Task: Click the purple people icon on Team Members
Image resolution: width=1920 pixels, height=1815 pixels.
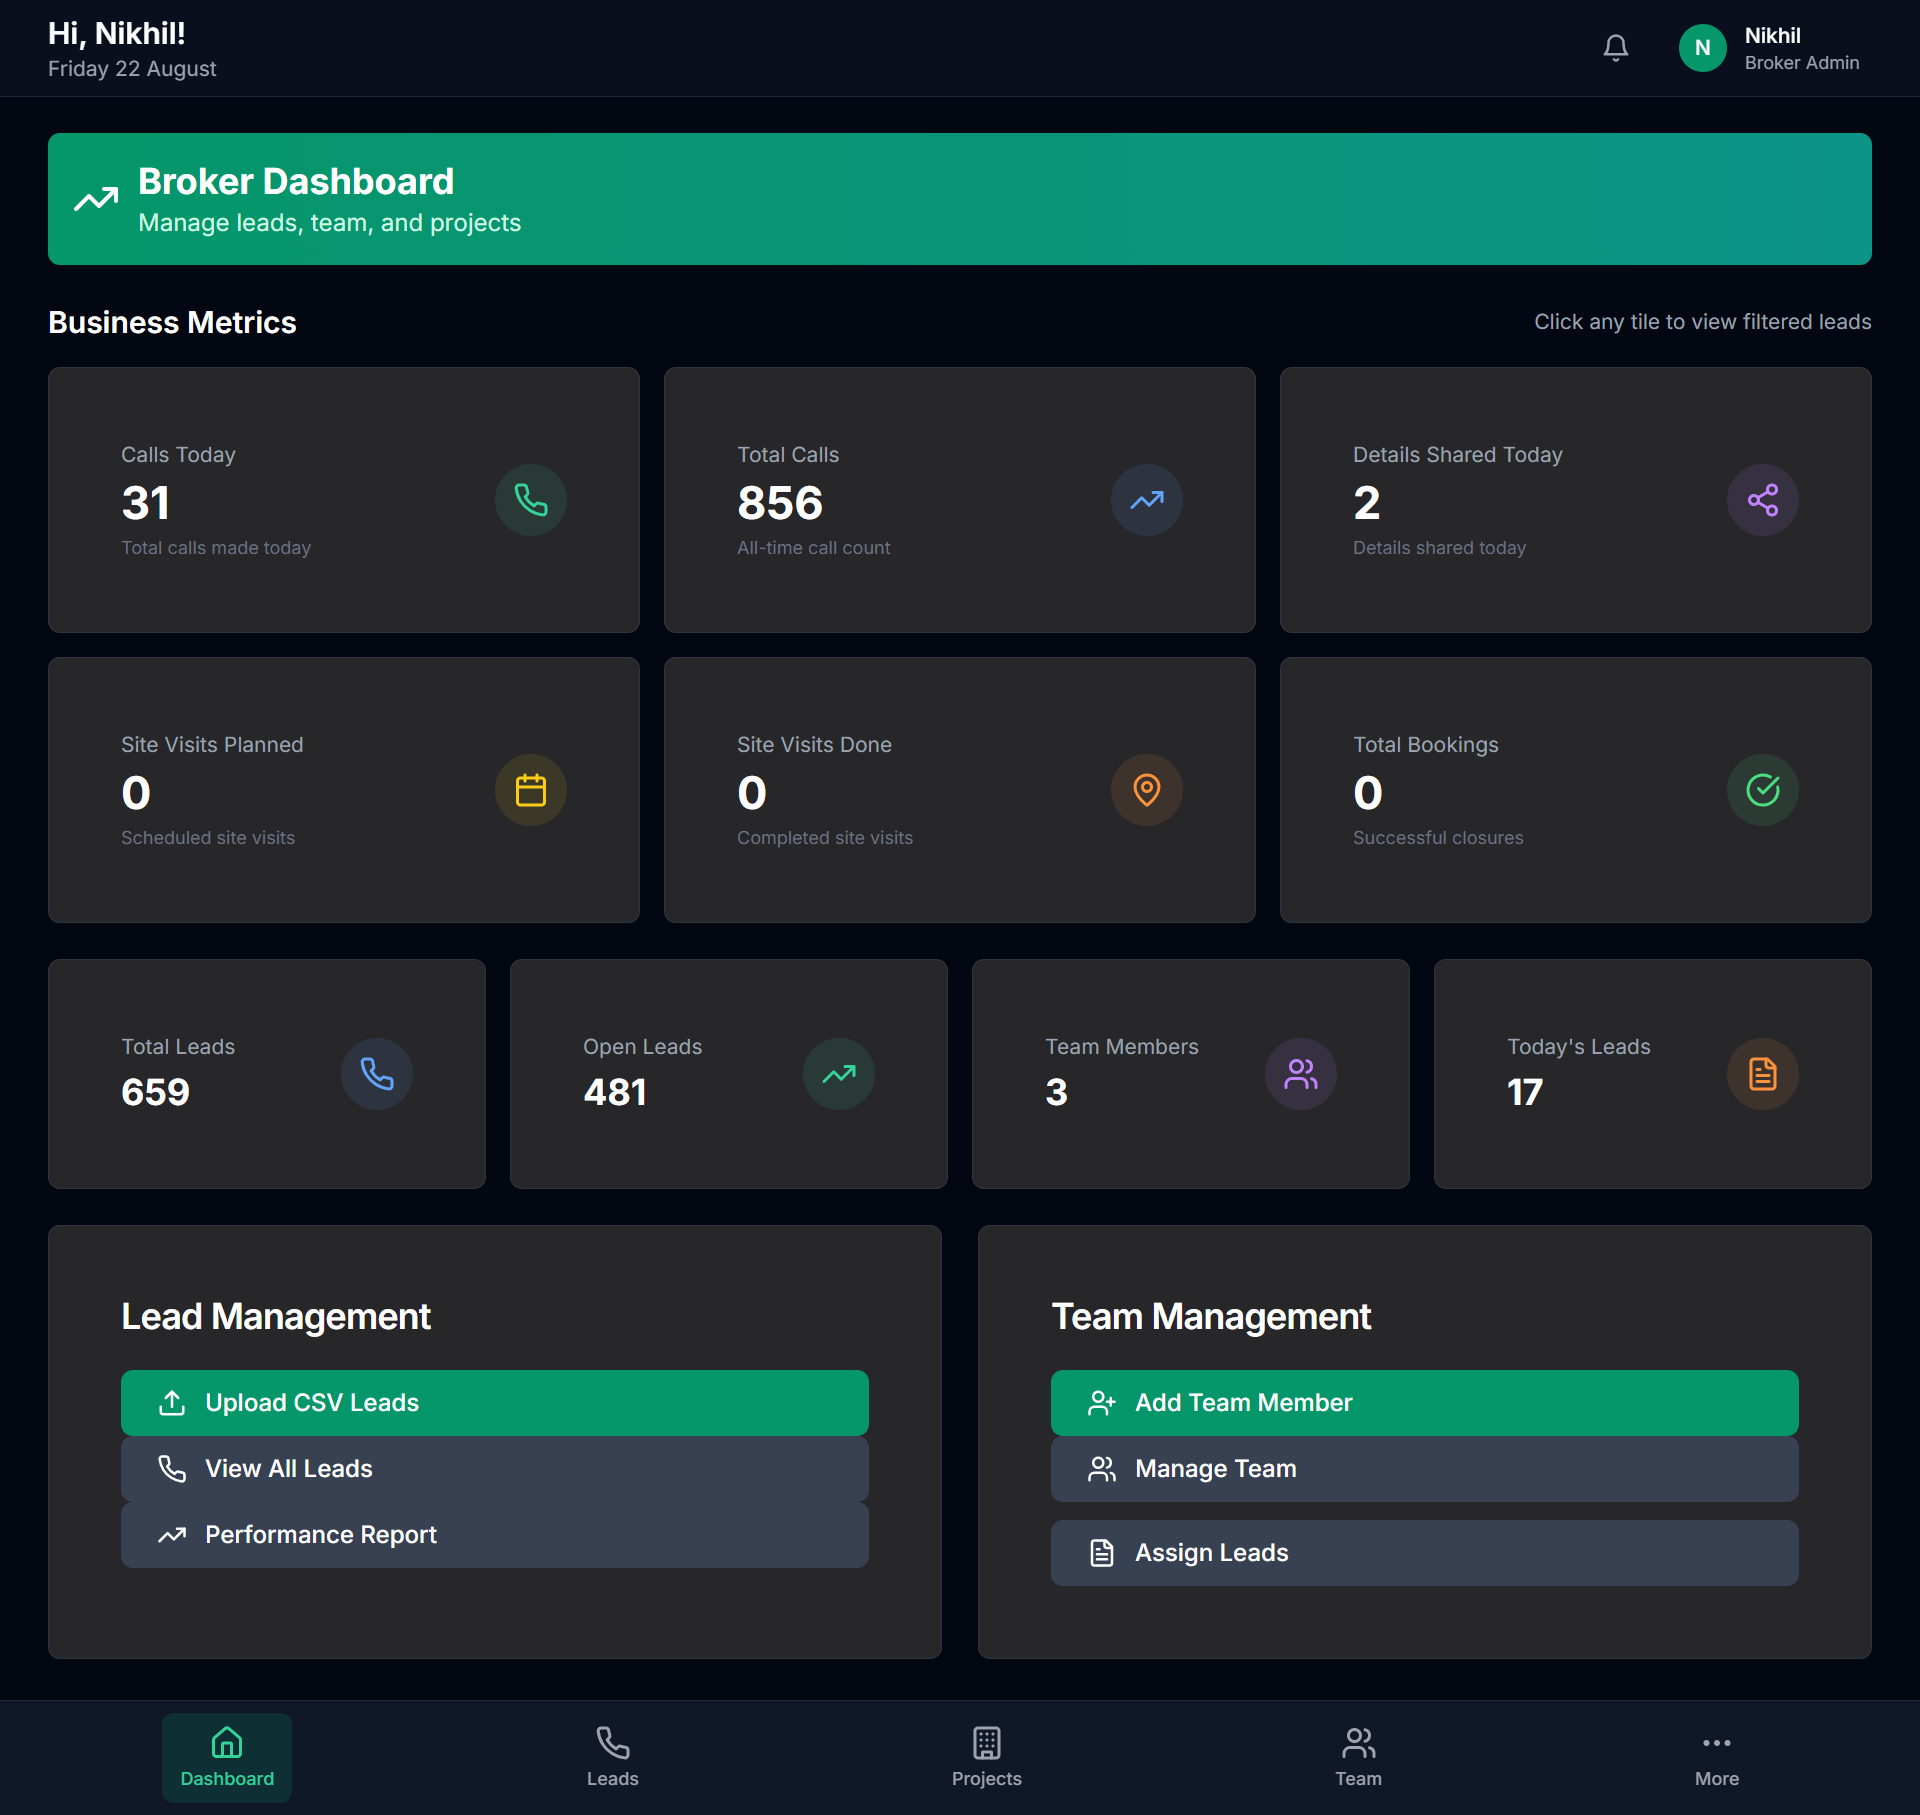Action: coord(1300,1074)
